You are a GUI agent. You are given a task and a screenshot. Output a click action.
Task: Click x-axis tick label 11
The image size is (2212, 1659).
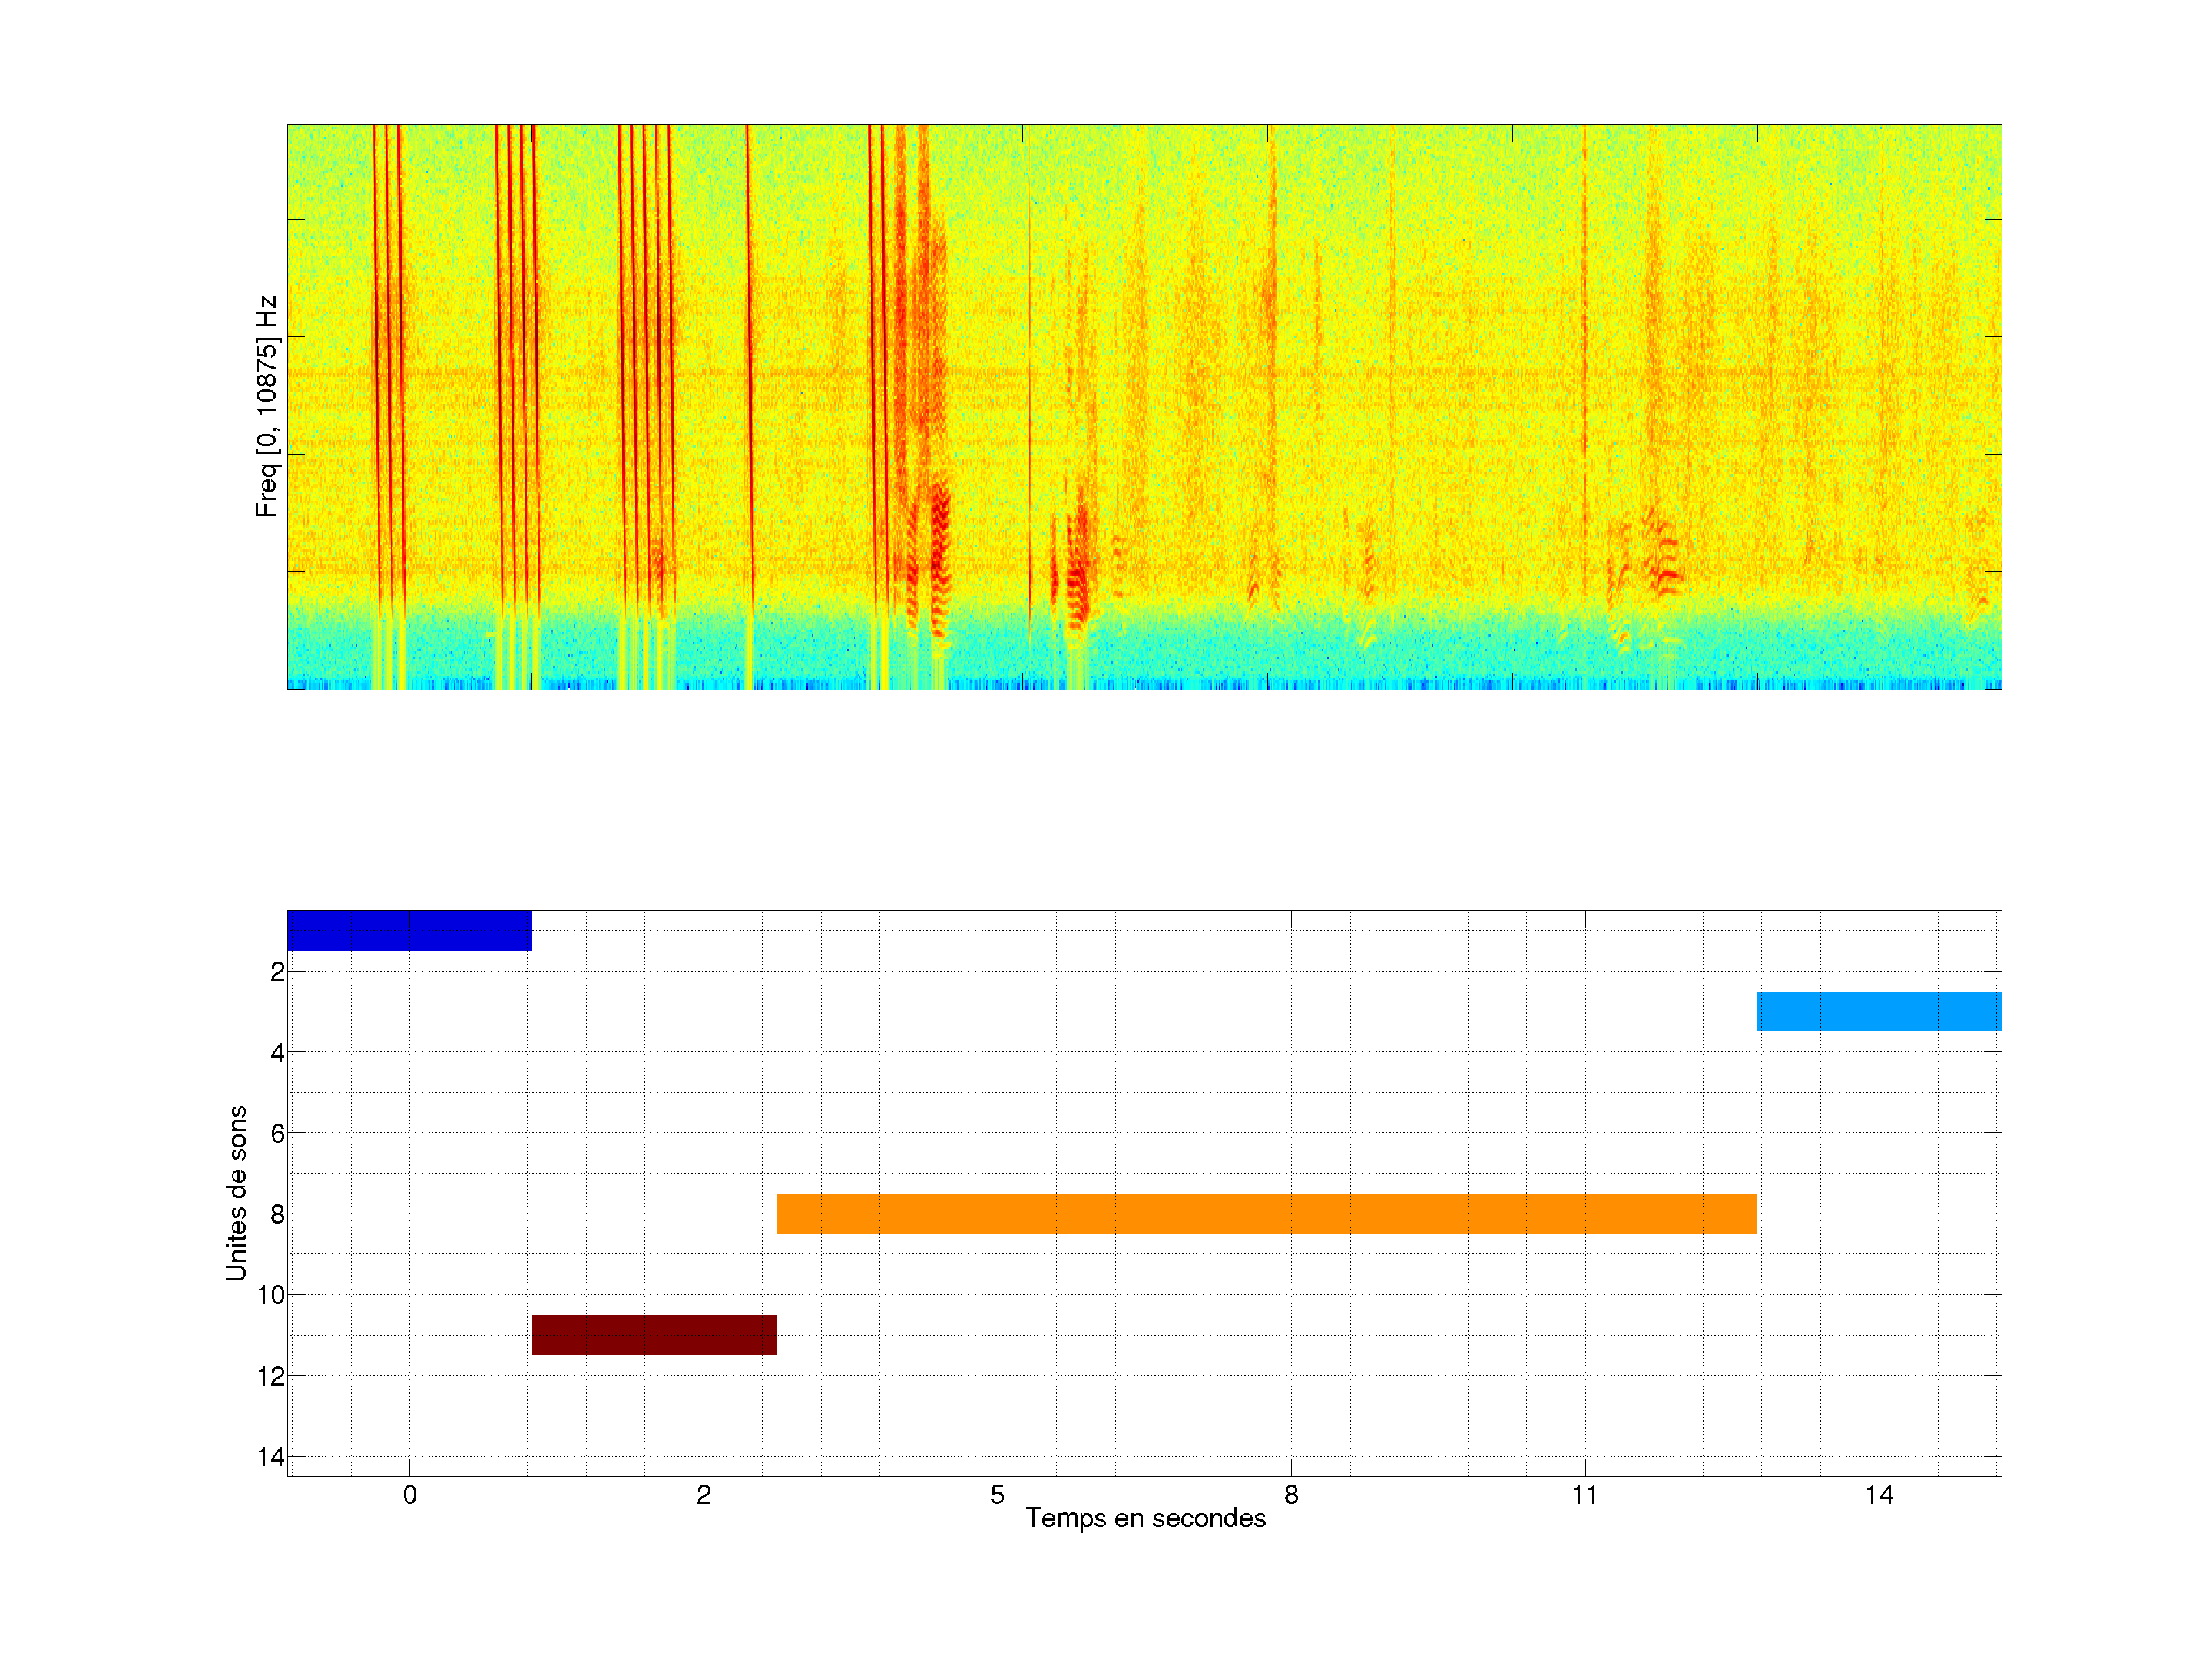point(1584,1495)
